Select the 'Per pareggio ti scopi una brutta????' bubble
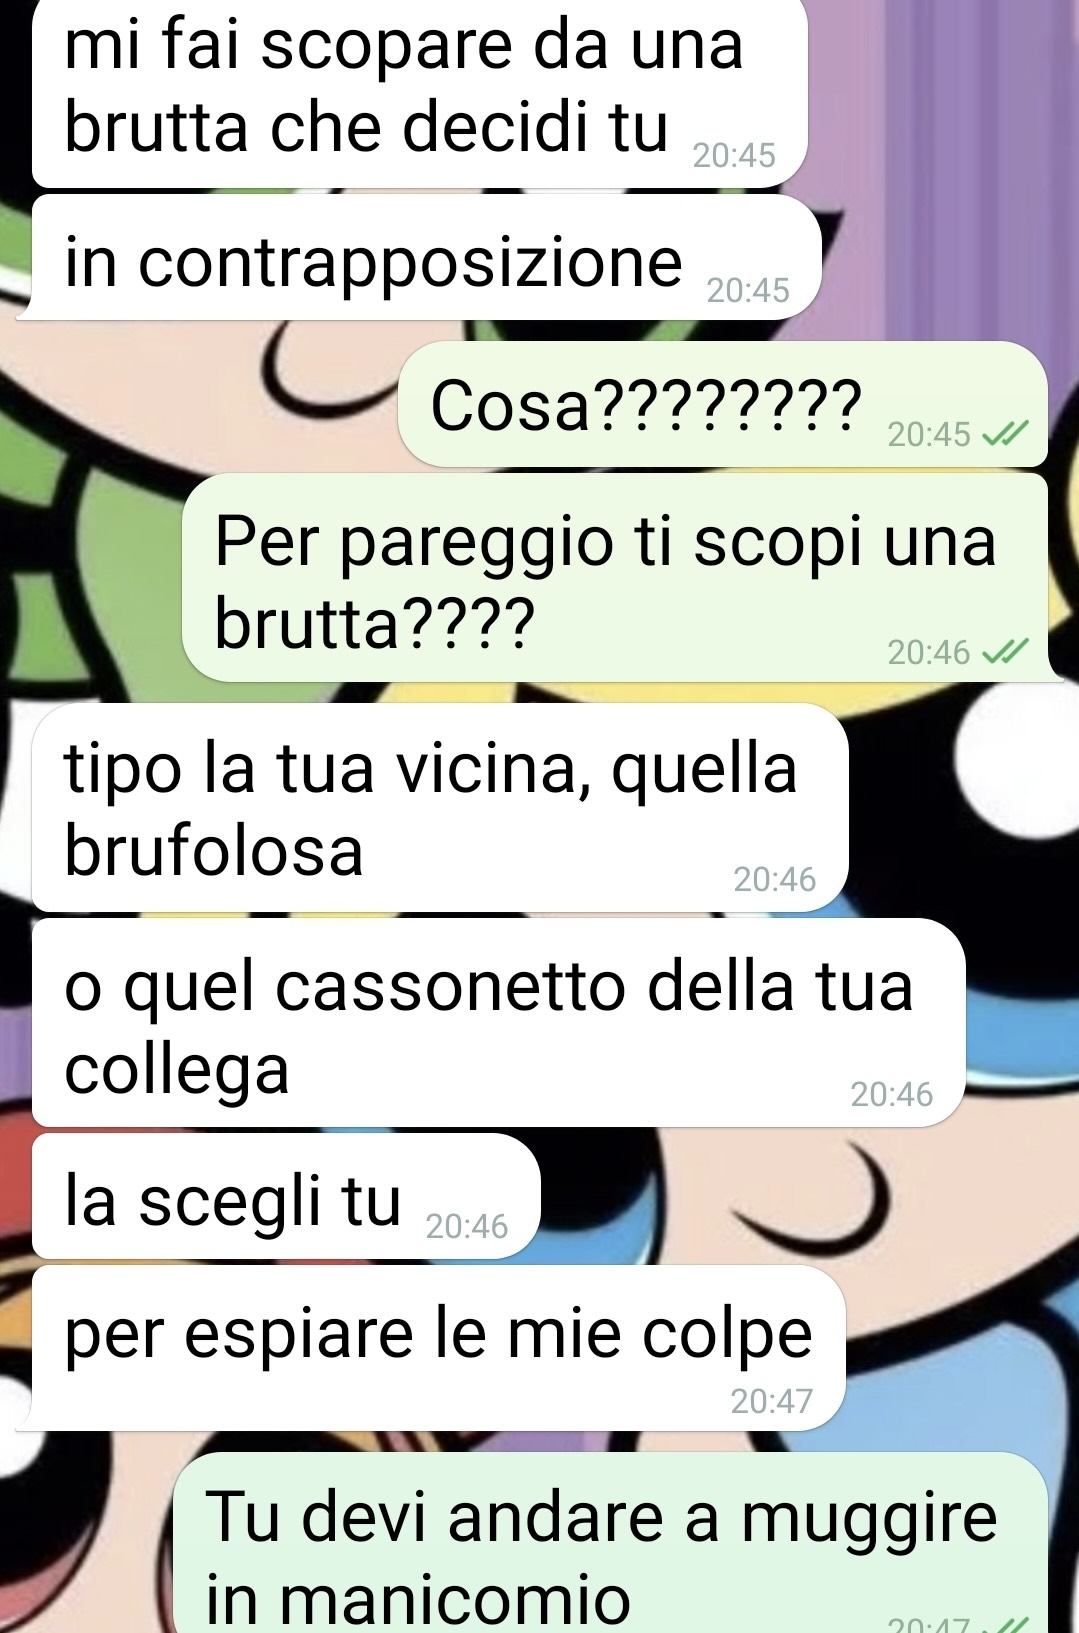Screen dimensions: 1079x1633 click(x=615, y=578)
